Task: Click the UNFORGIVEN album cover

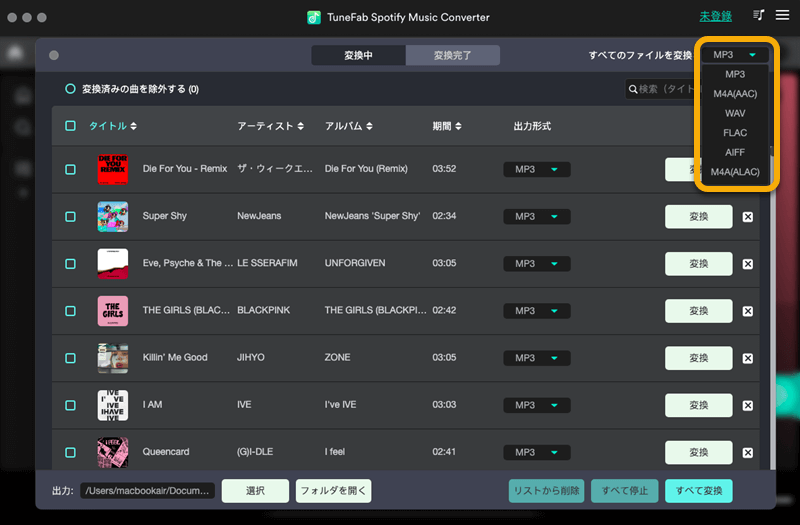Action: coord(113,264)
